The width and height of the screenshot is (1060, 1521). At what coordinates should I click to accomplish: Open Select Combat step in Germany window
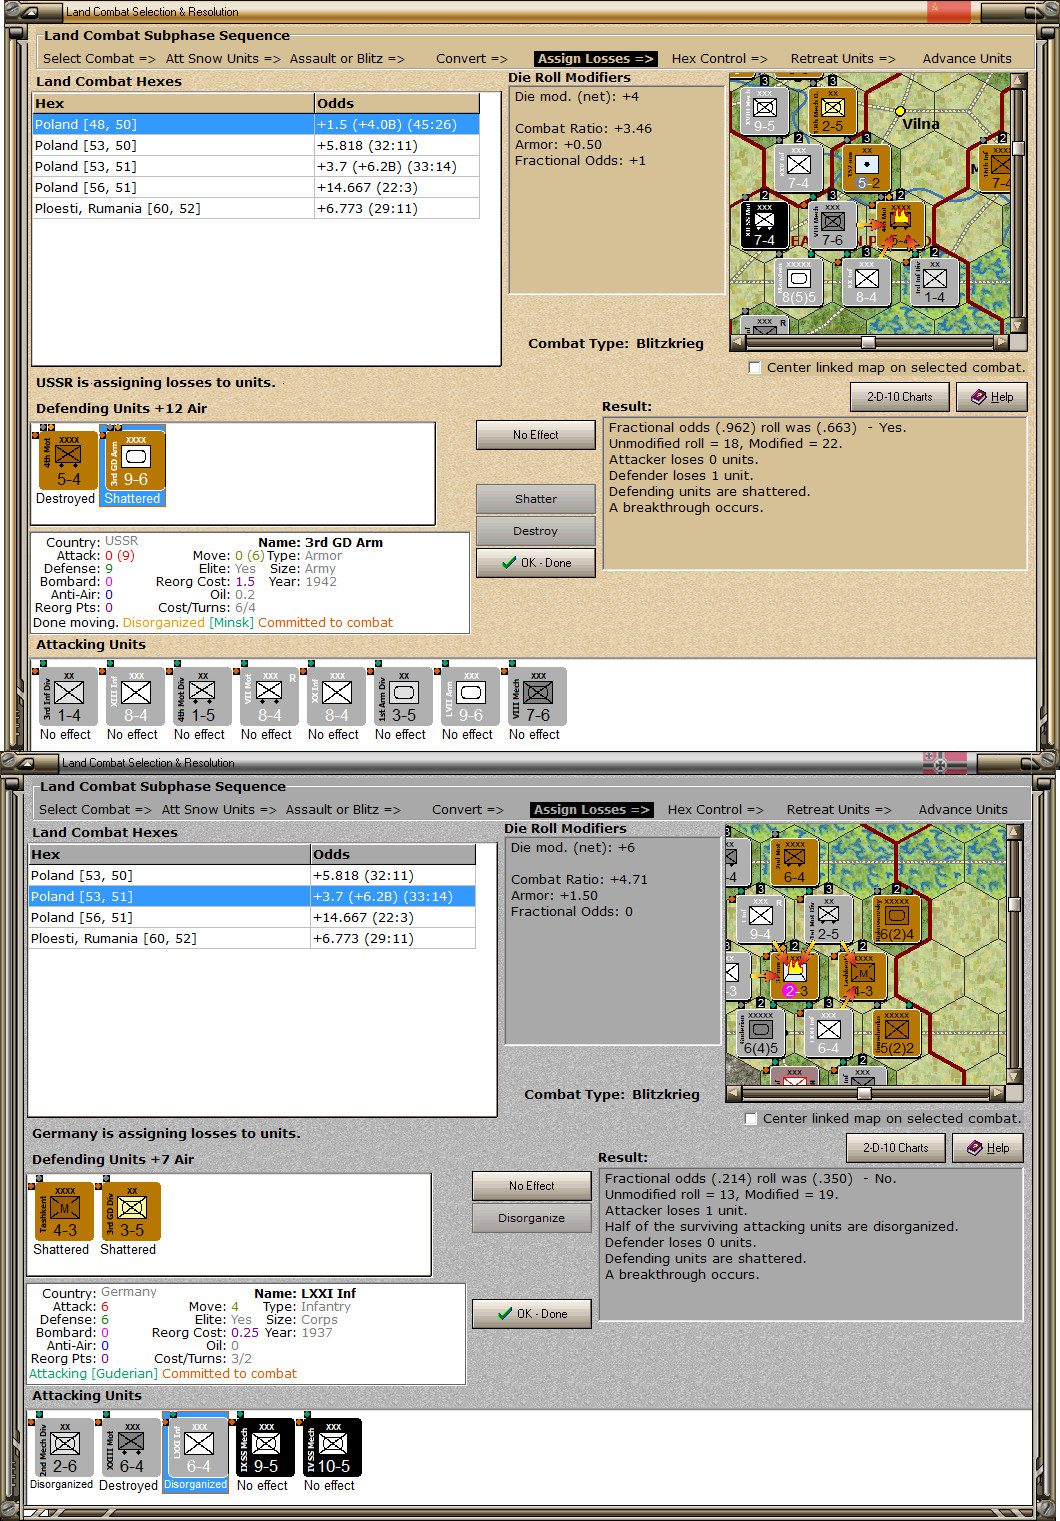(95, 809)
